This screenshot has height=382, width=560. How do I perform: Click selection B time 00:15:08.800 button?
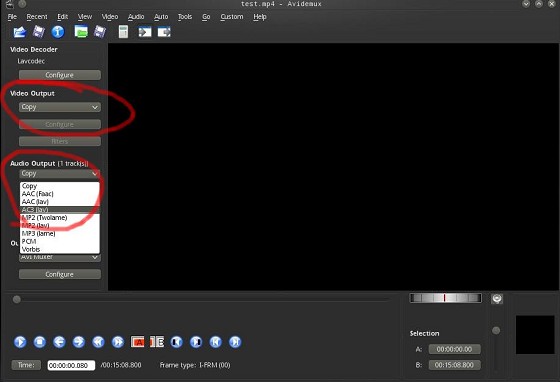(454, 365)
